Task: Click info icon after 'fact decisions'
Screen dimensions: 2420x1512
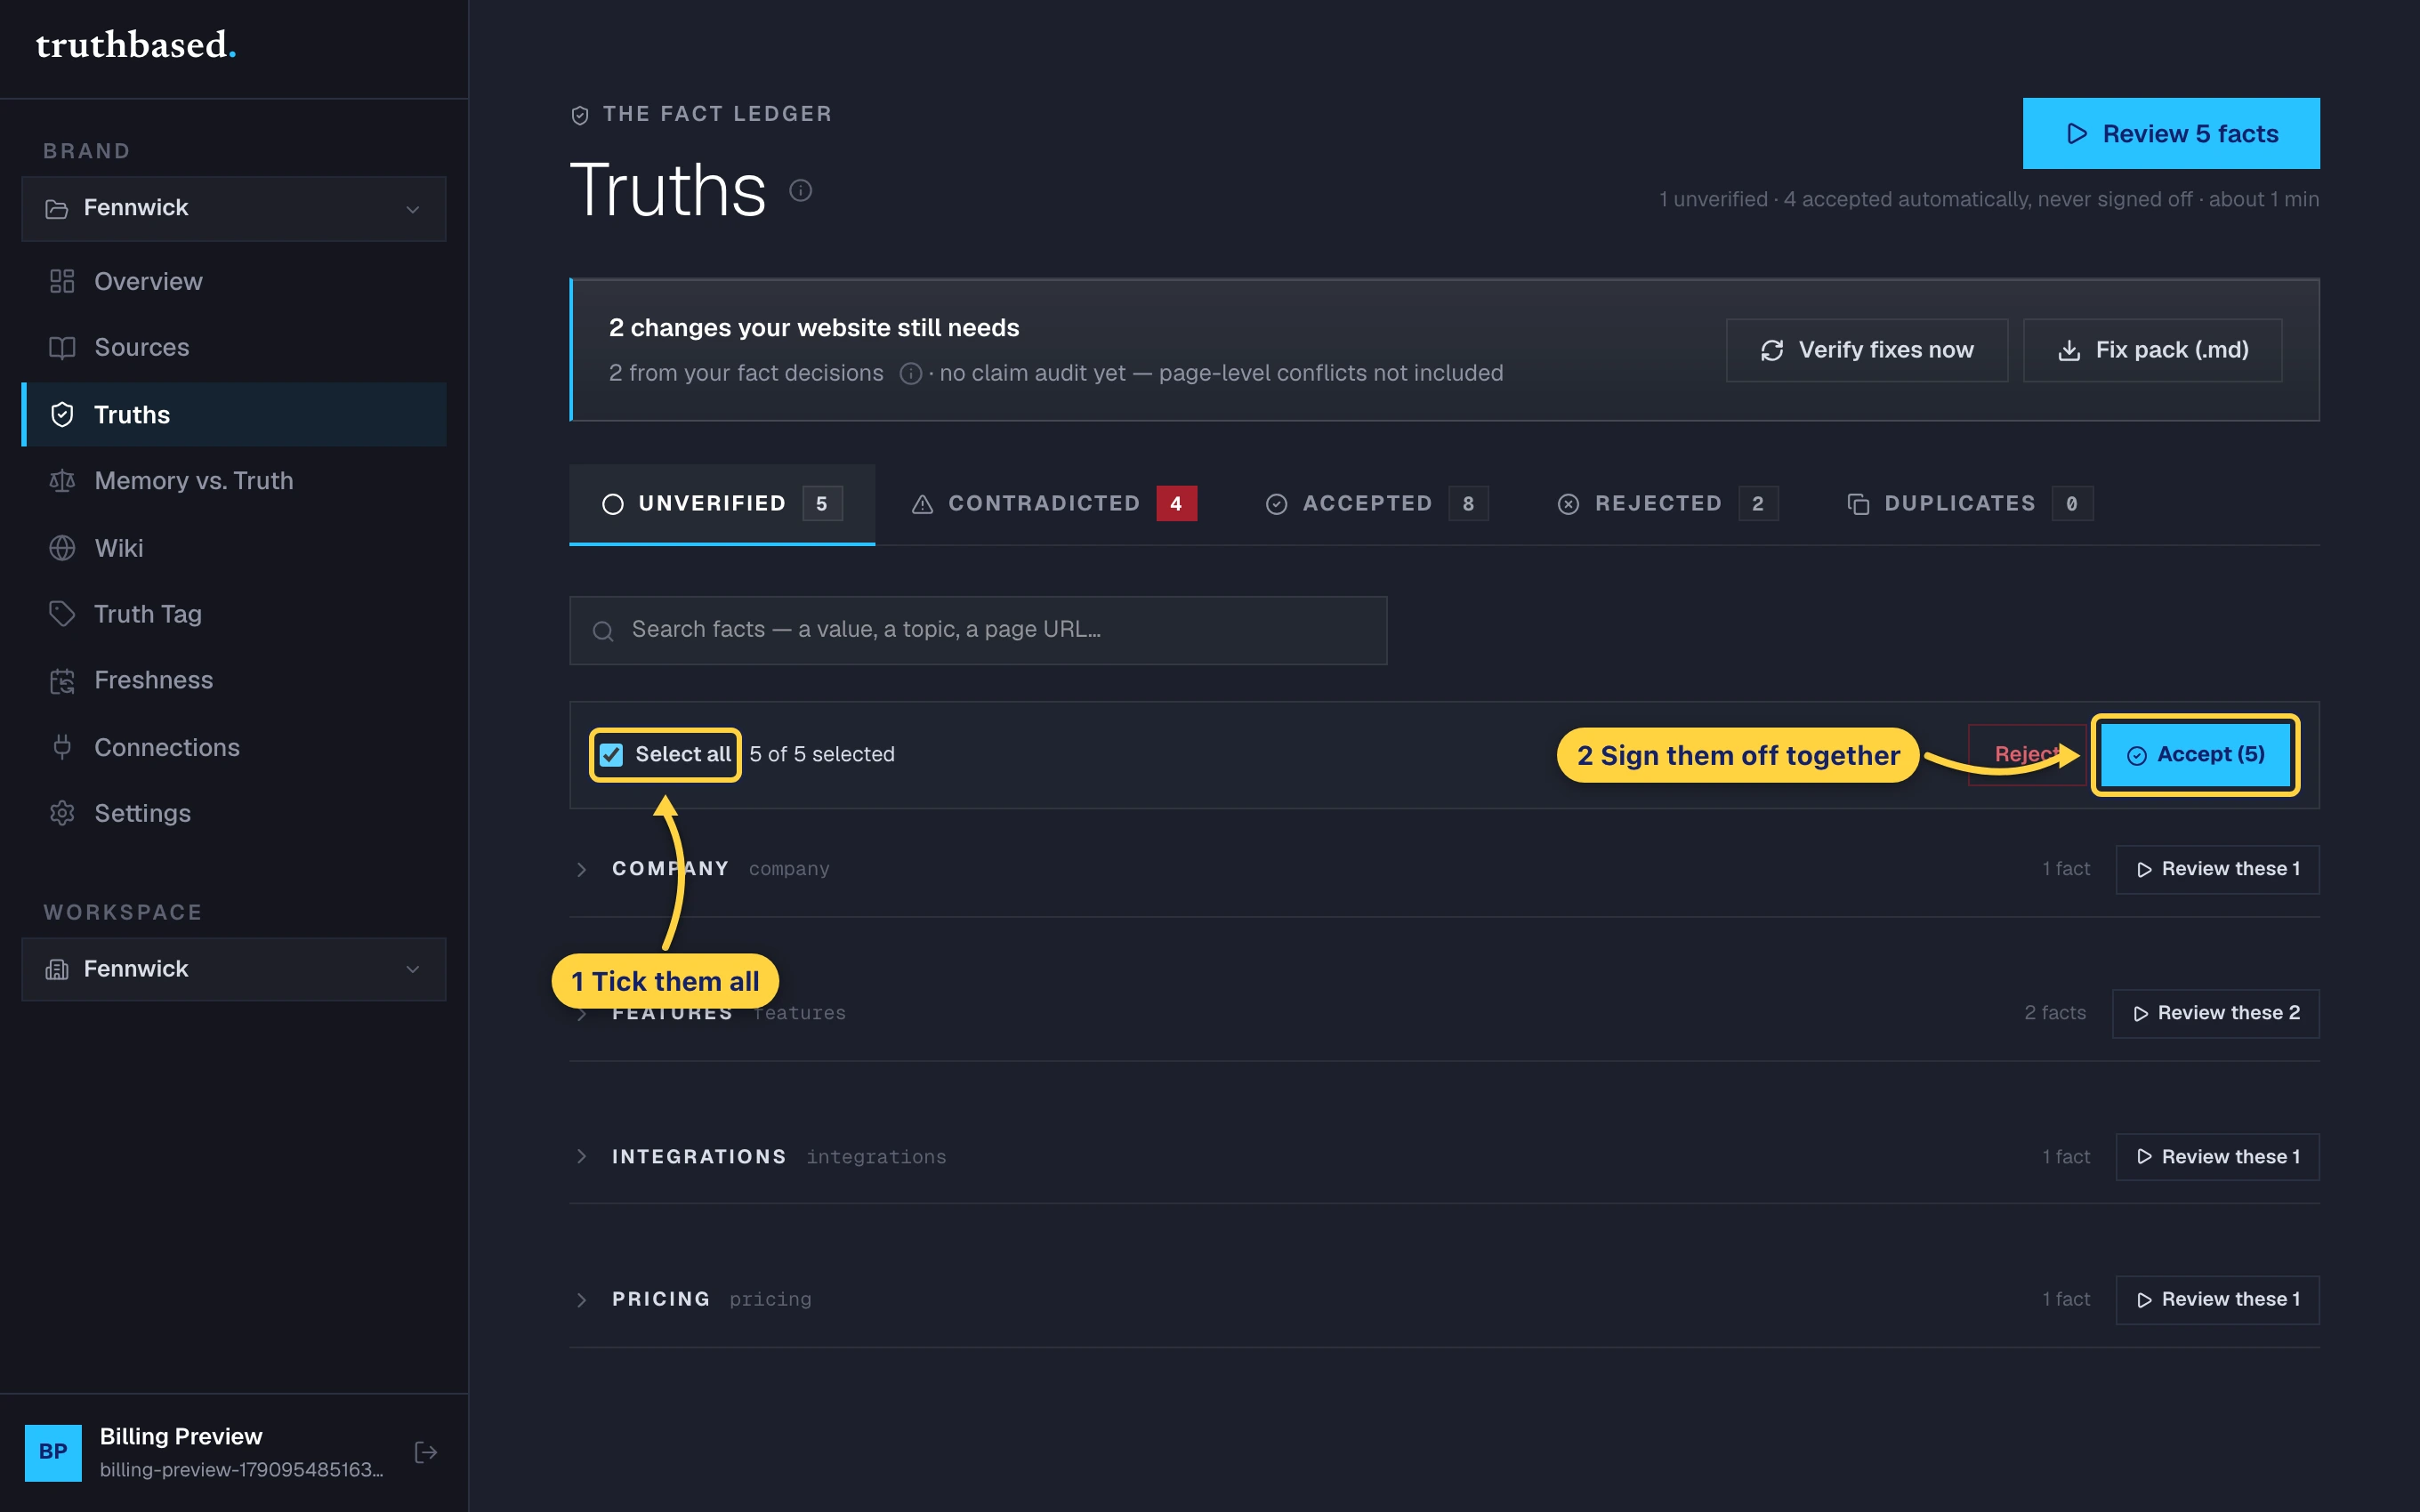Action: [x=910, y=374]
